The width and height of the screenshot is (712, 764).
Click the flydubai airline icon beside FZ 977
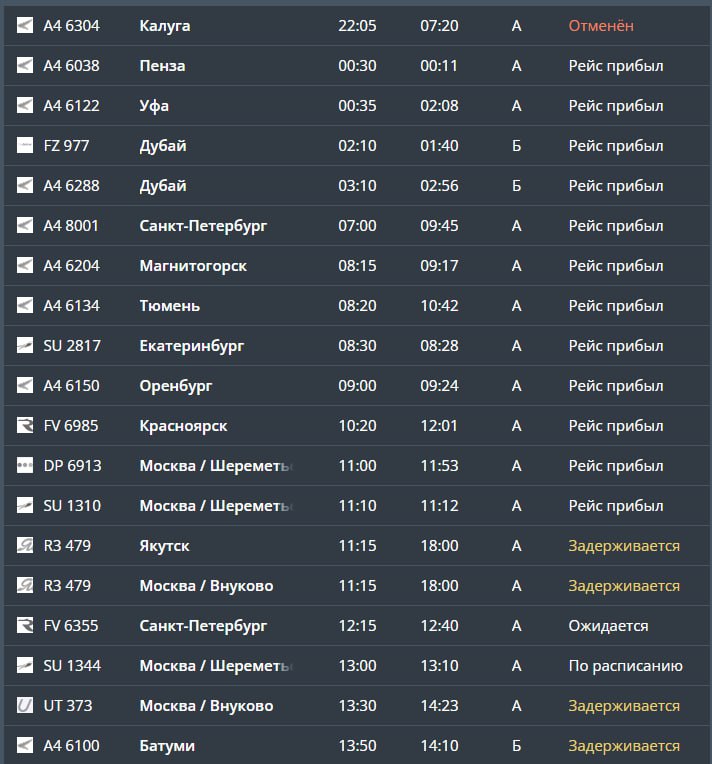pos(25,146)
